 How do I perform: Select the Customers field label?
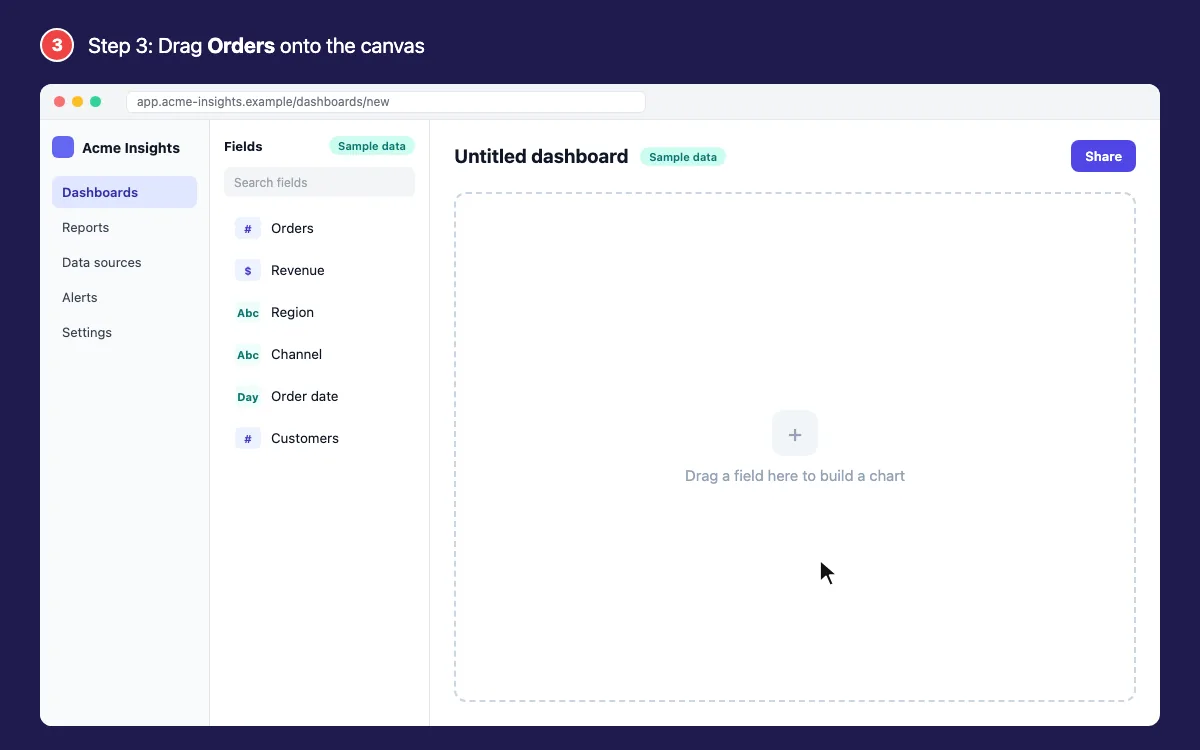305,438
